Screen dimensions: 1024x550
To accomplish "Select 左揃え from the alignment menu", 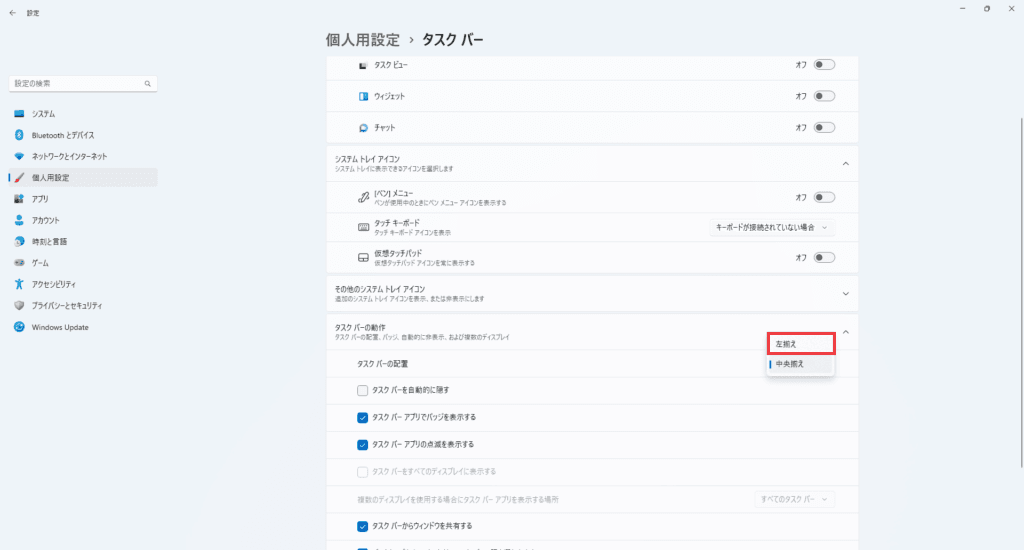I will tap(800, 344).
